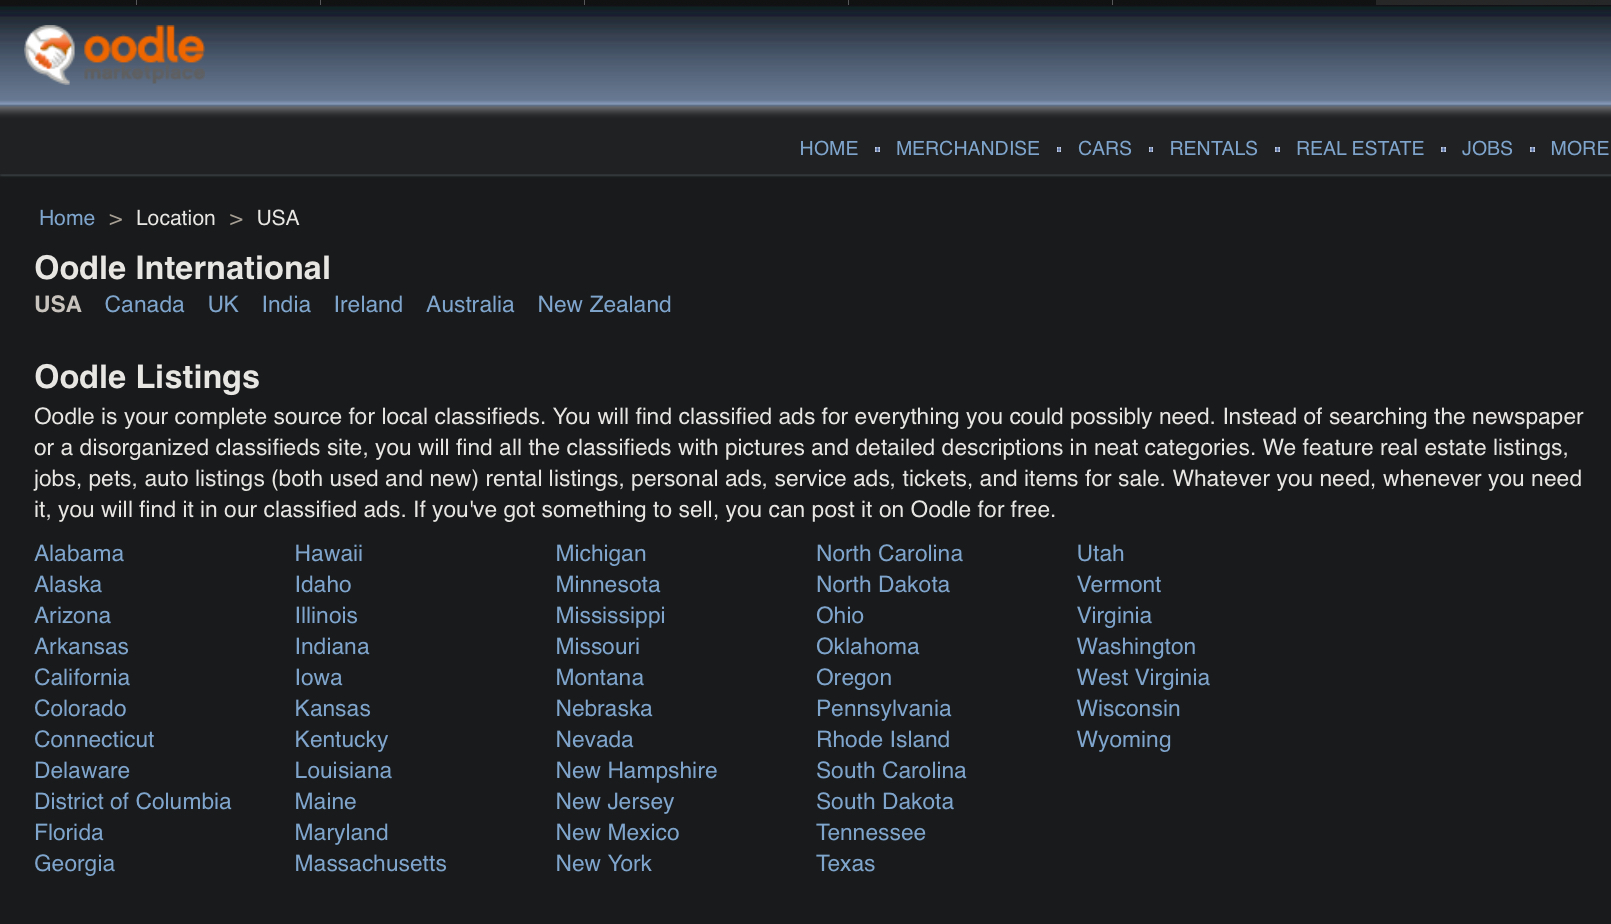
Task: Browse Illinois classifieds
Action: (326, 616)
